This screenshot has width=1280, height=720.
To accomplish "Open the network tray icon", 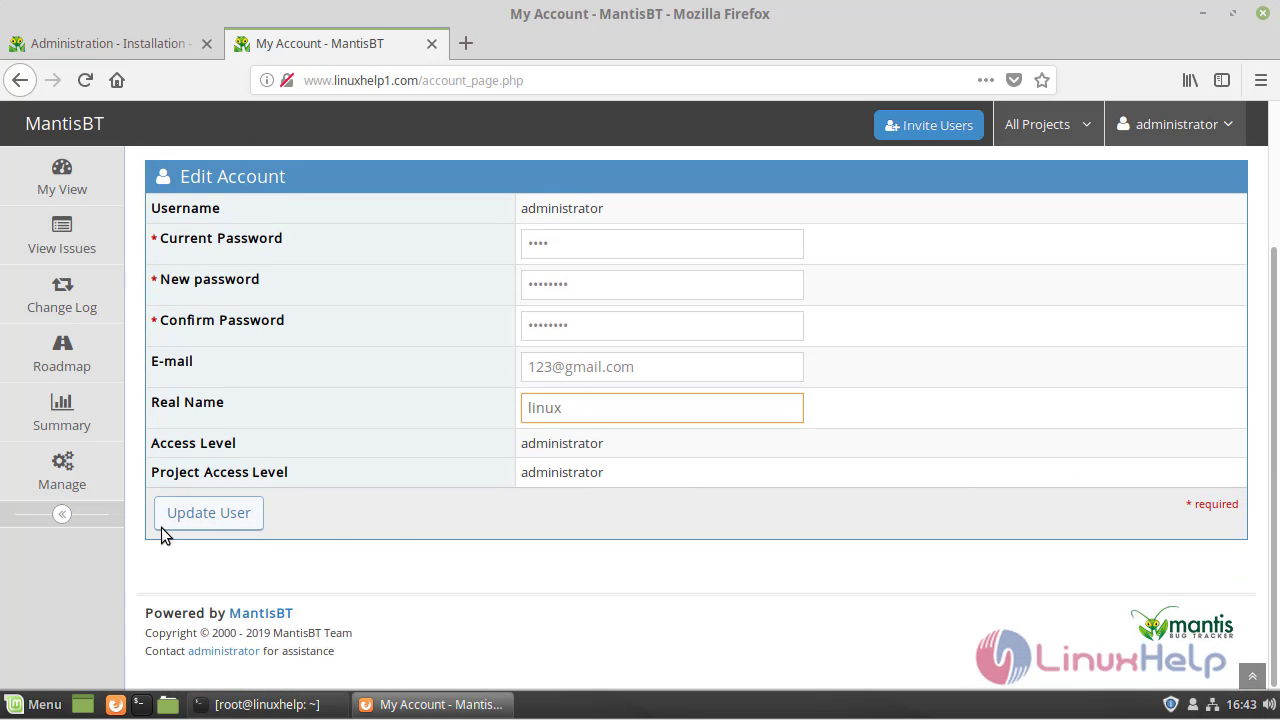I will pos(1212,704).
